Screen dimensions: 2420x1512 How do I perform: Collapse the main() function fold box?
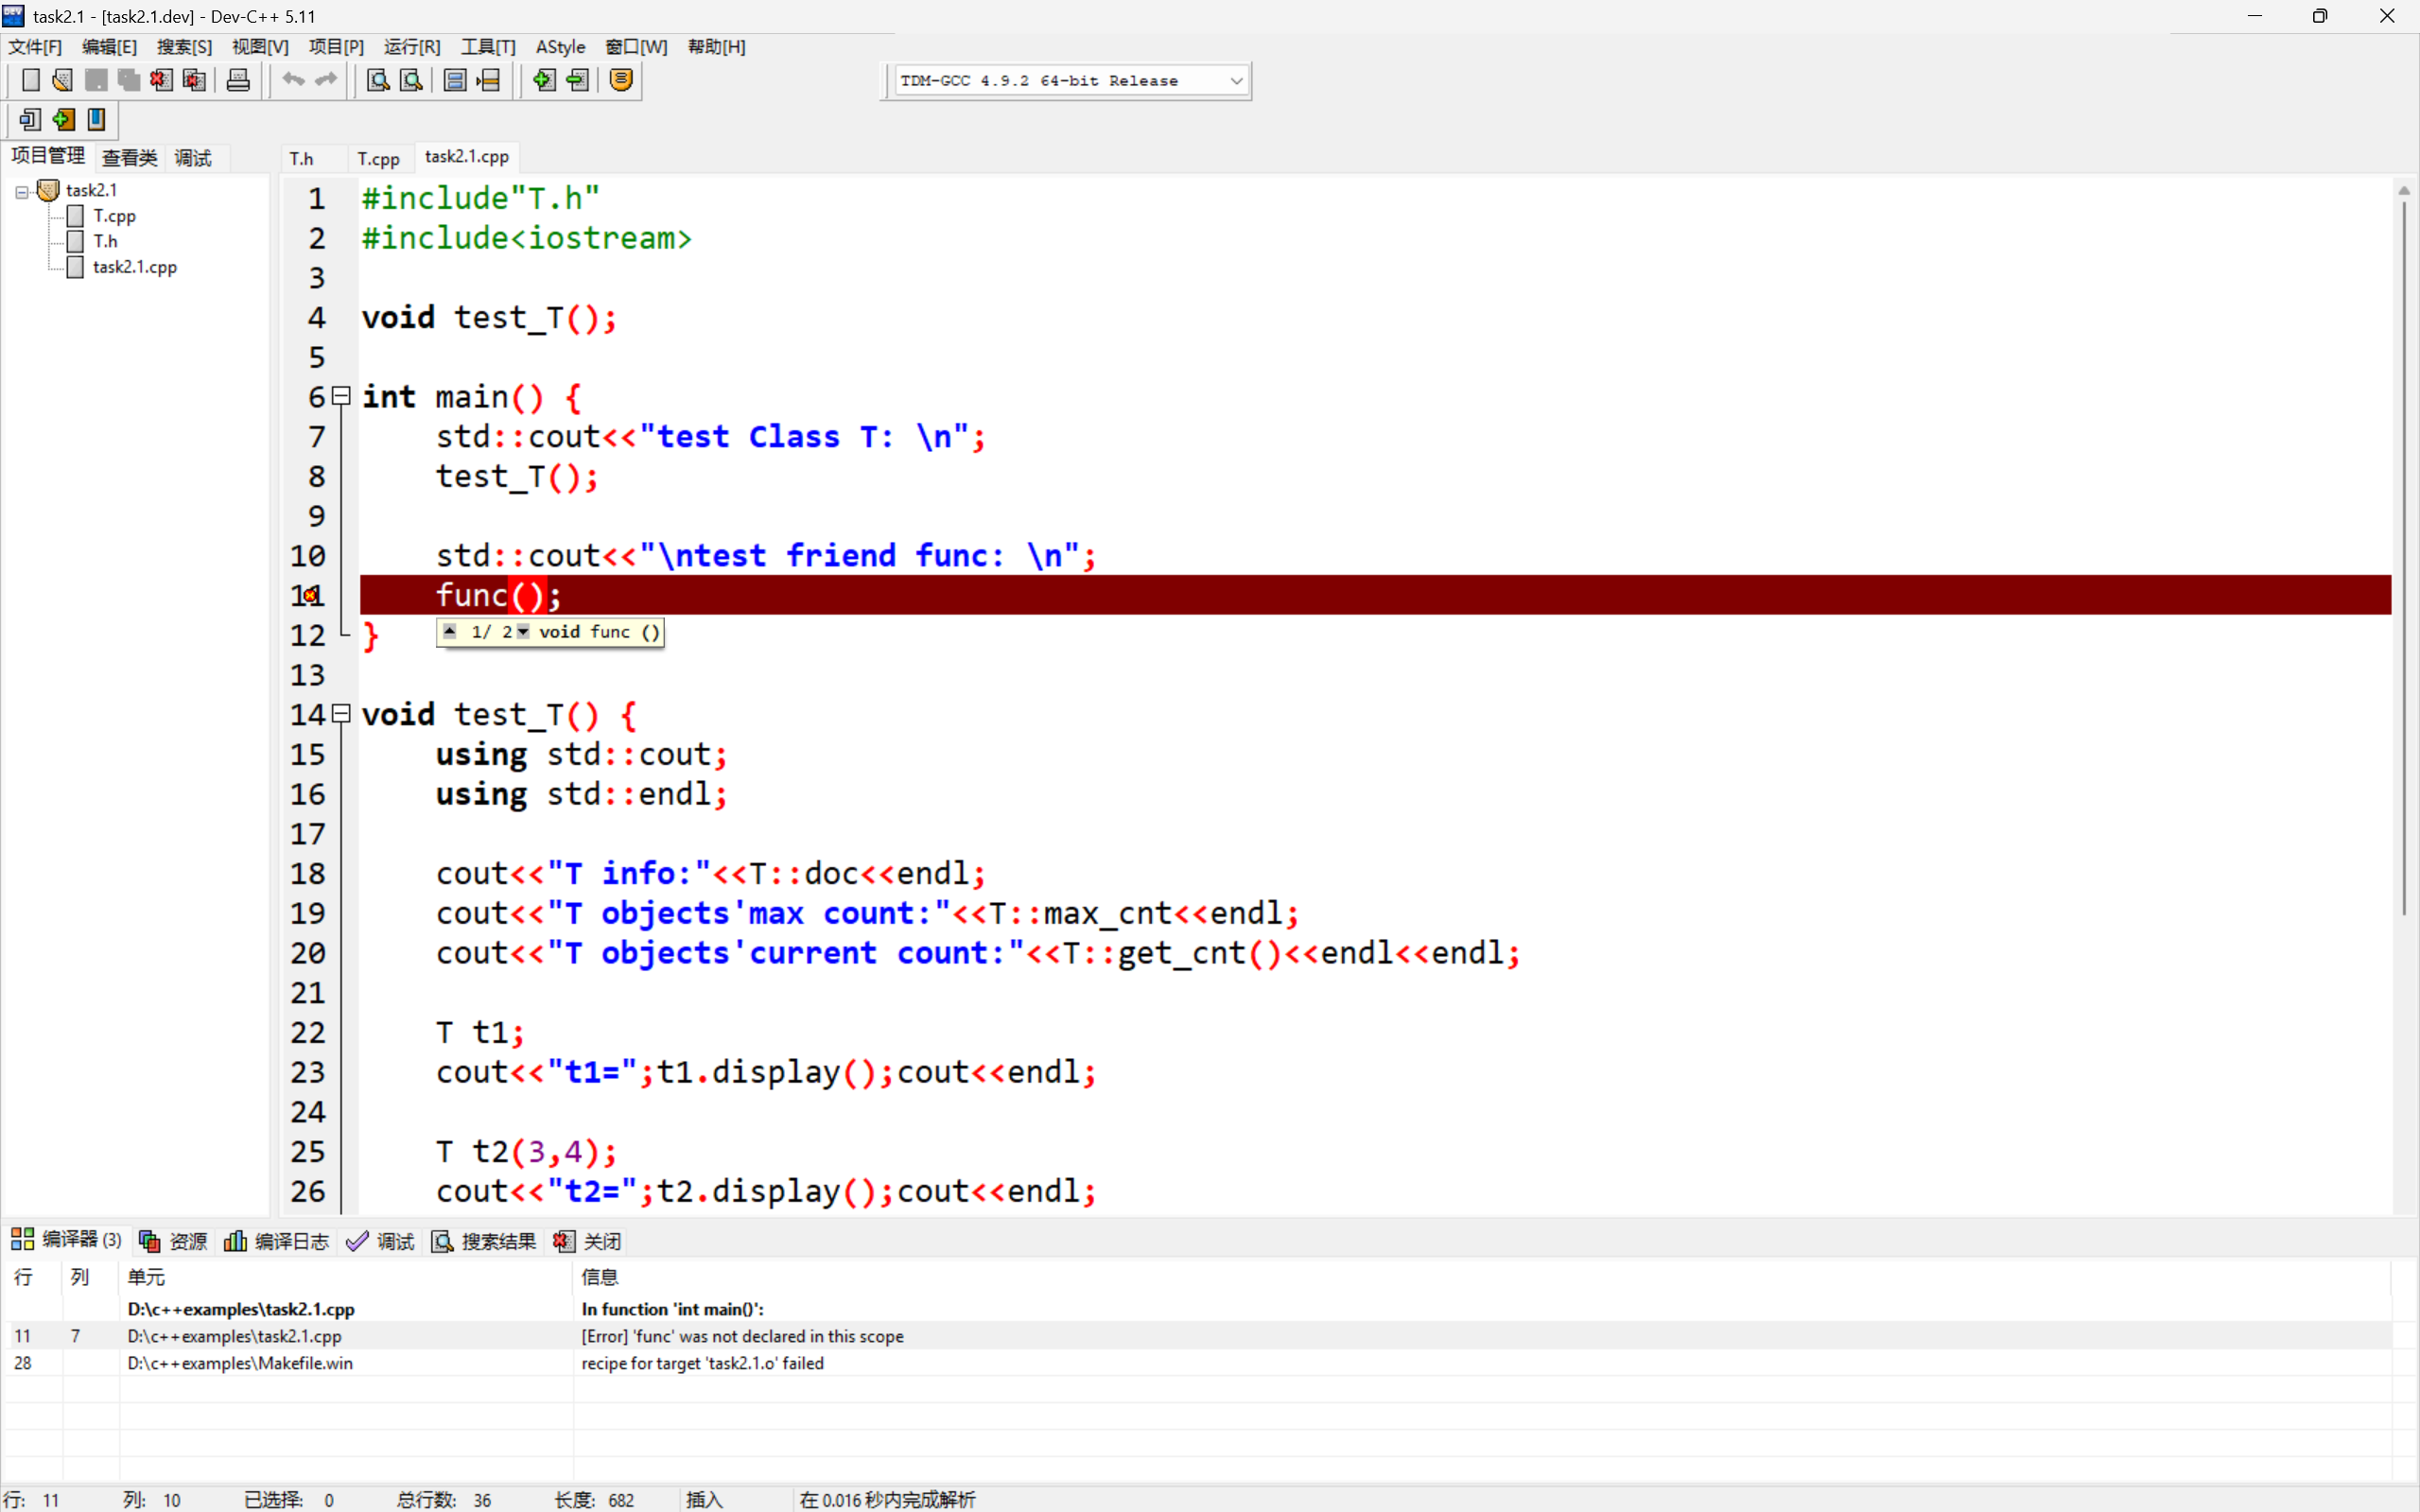pyautogui.click(x=341, y=396)
